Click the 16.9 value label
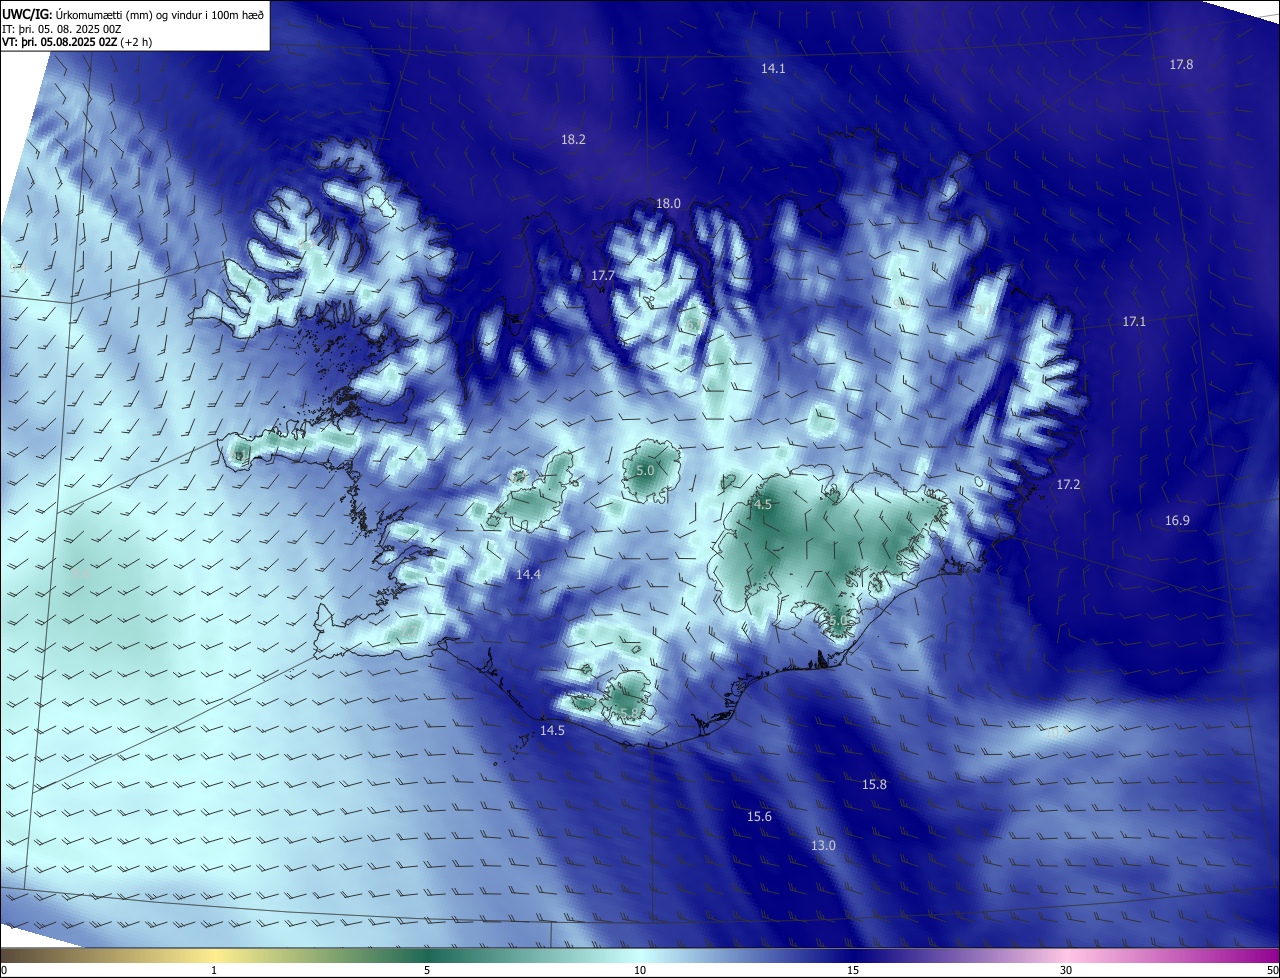Screen dimensions: 1280x978 1177,521
